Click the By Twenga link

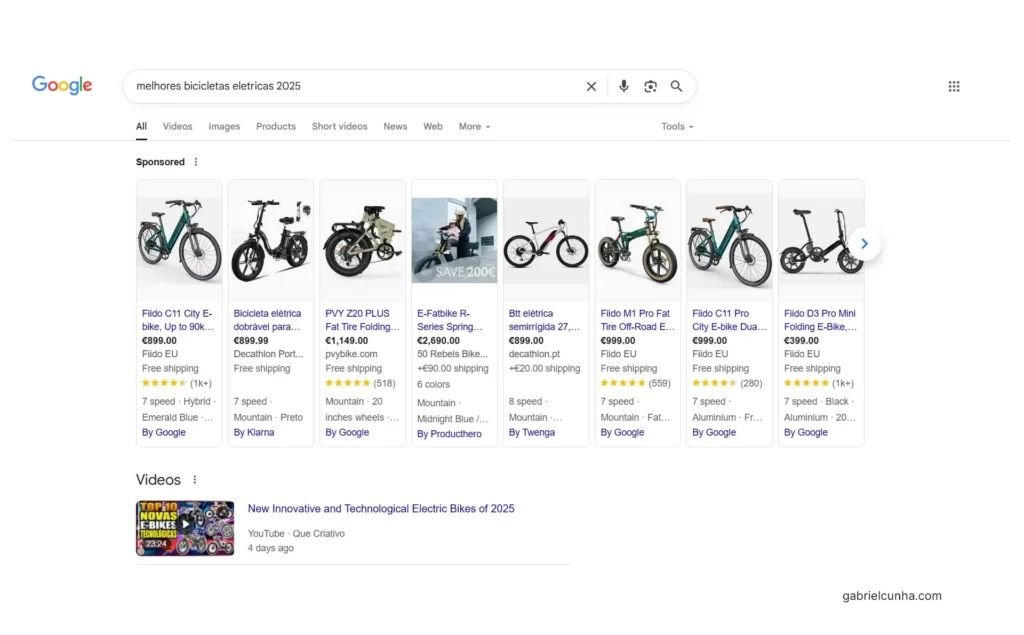(532, 432)
